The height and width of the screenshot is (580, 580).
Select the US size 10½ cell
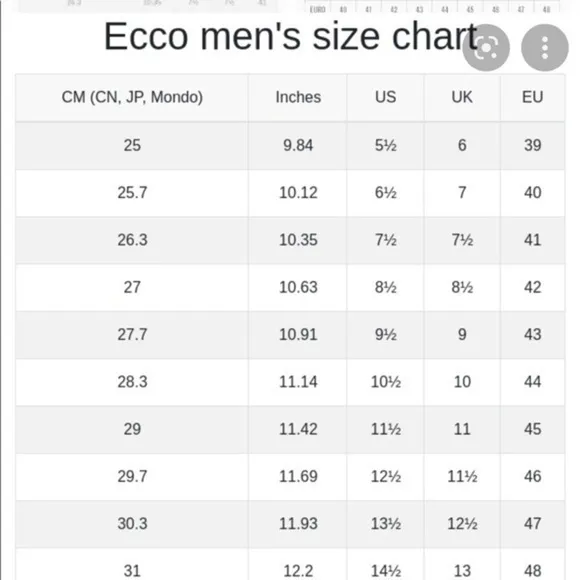pyautogui.click(x=385, y=382)
